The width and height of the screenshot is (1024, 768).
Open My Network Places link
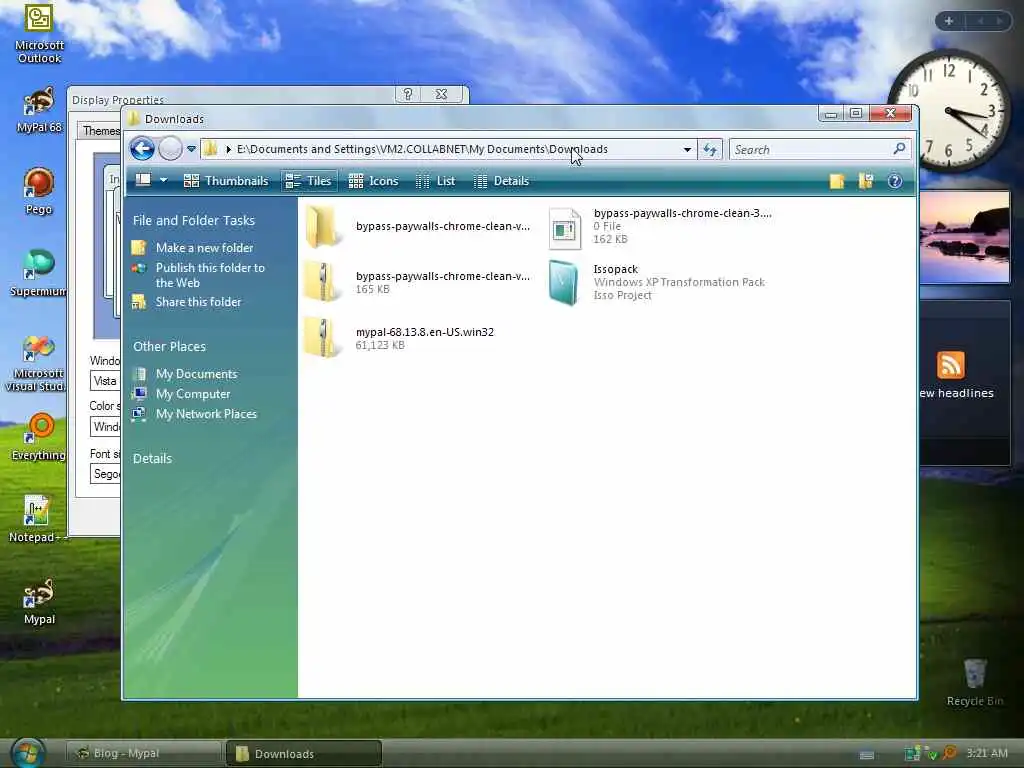195,414
